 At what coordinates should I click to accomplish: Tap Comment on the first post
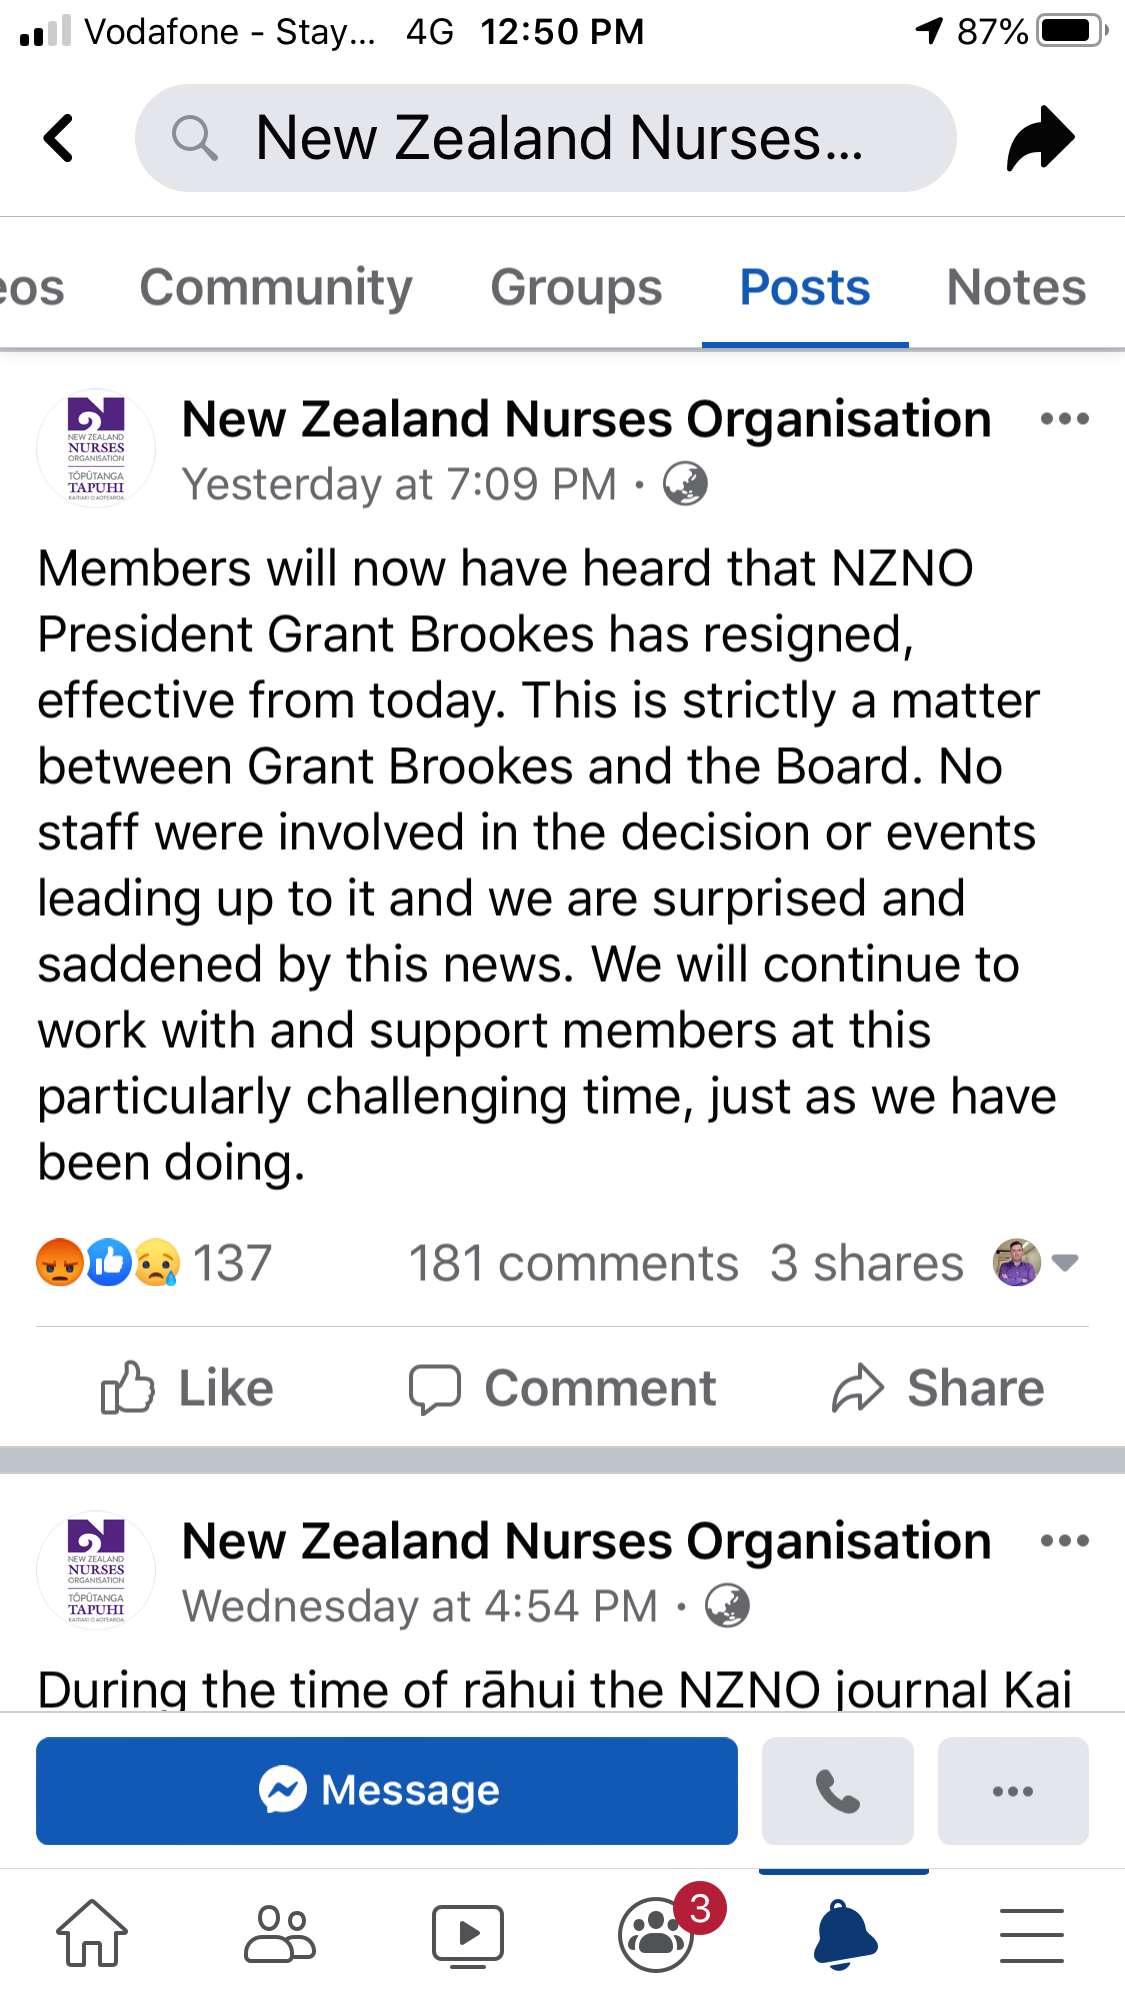coord(563,1388)
